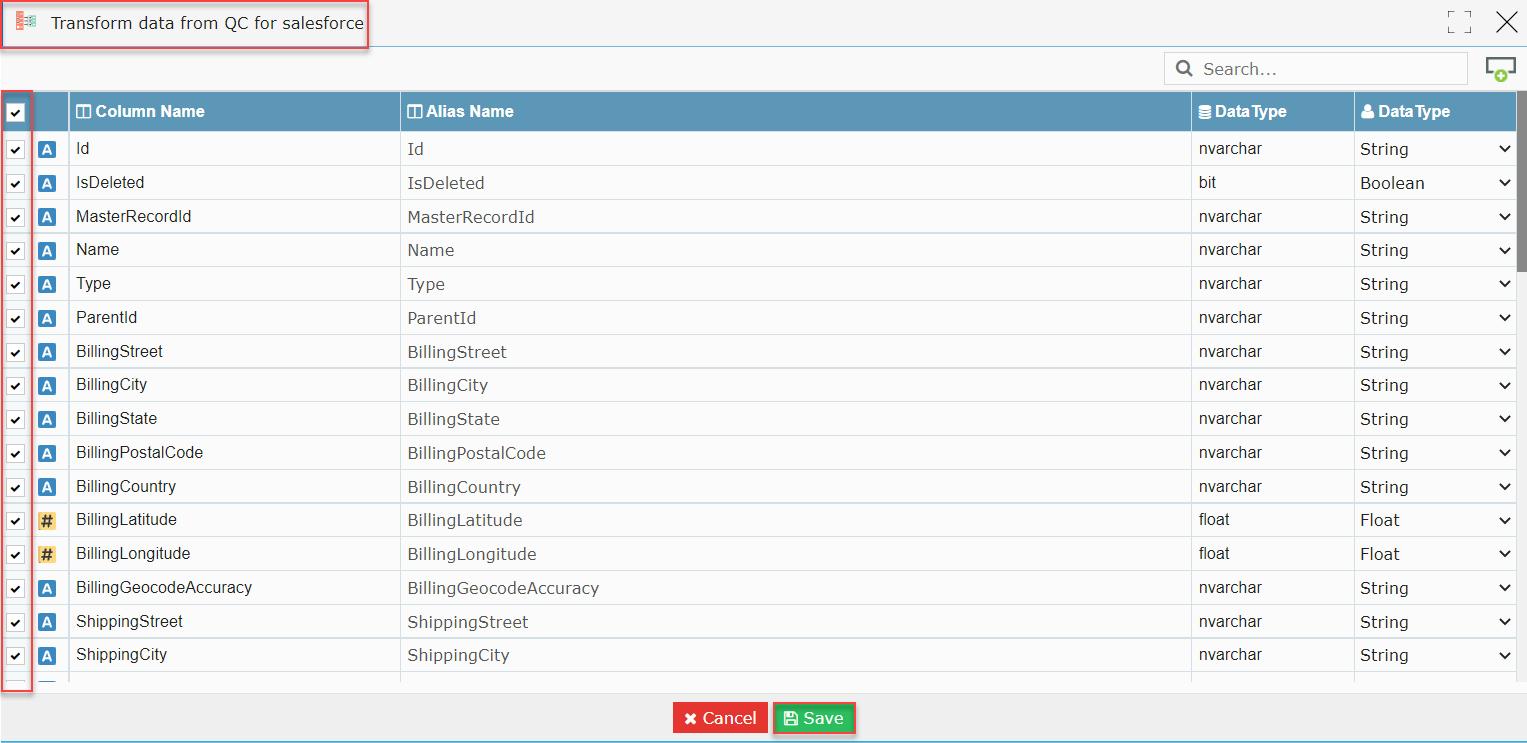Screen dimensions: 1527x743
Task: Click the bit data type cell
Action: pyautogui.click(x=1272, y=183)
